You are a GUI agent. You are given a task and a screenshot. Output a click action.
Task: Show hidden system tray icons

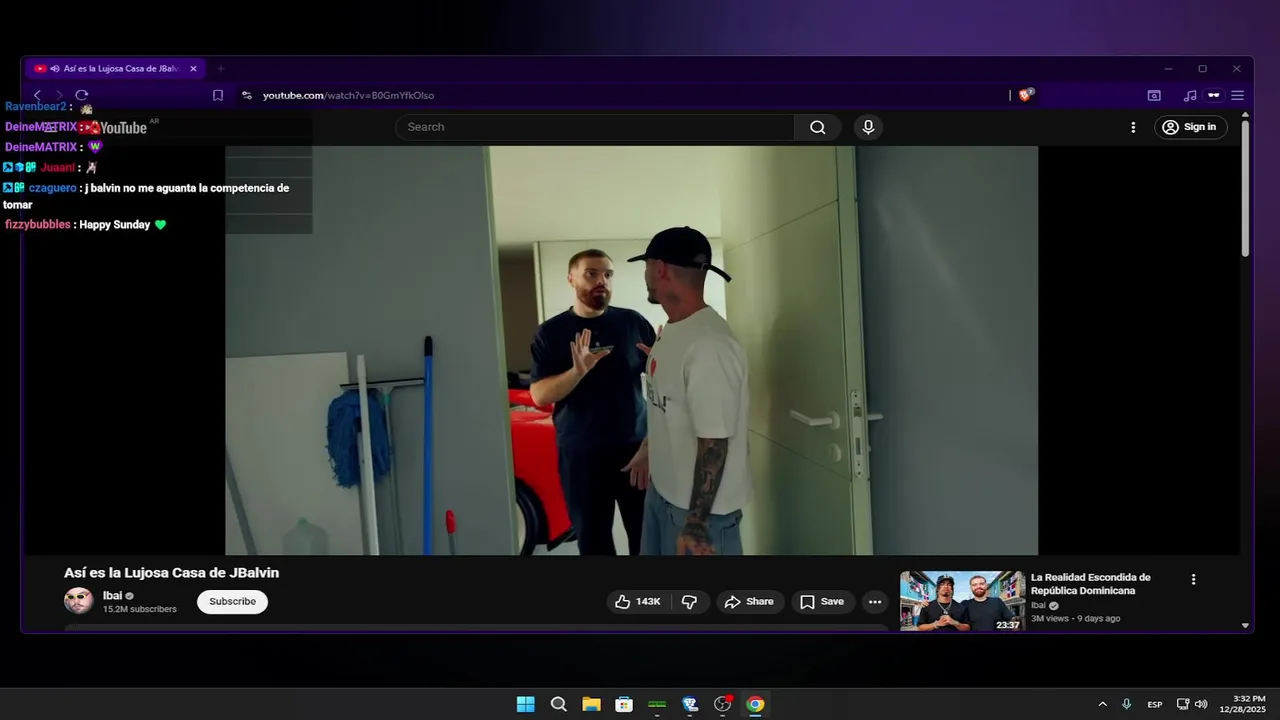[x=1102, y=704]
